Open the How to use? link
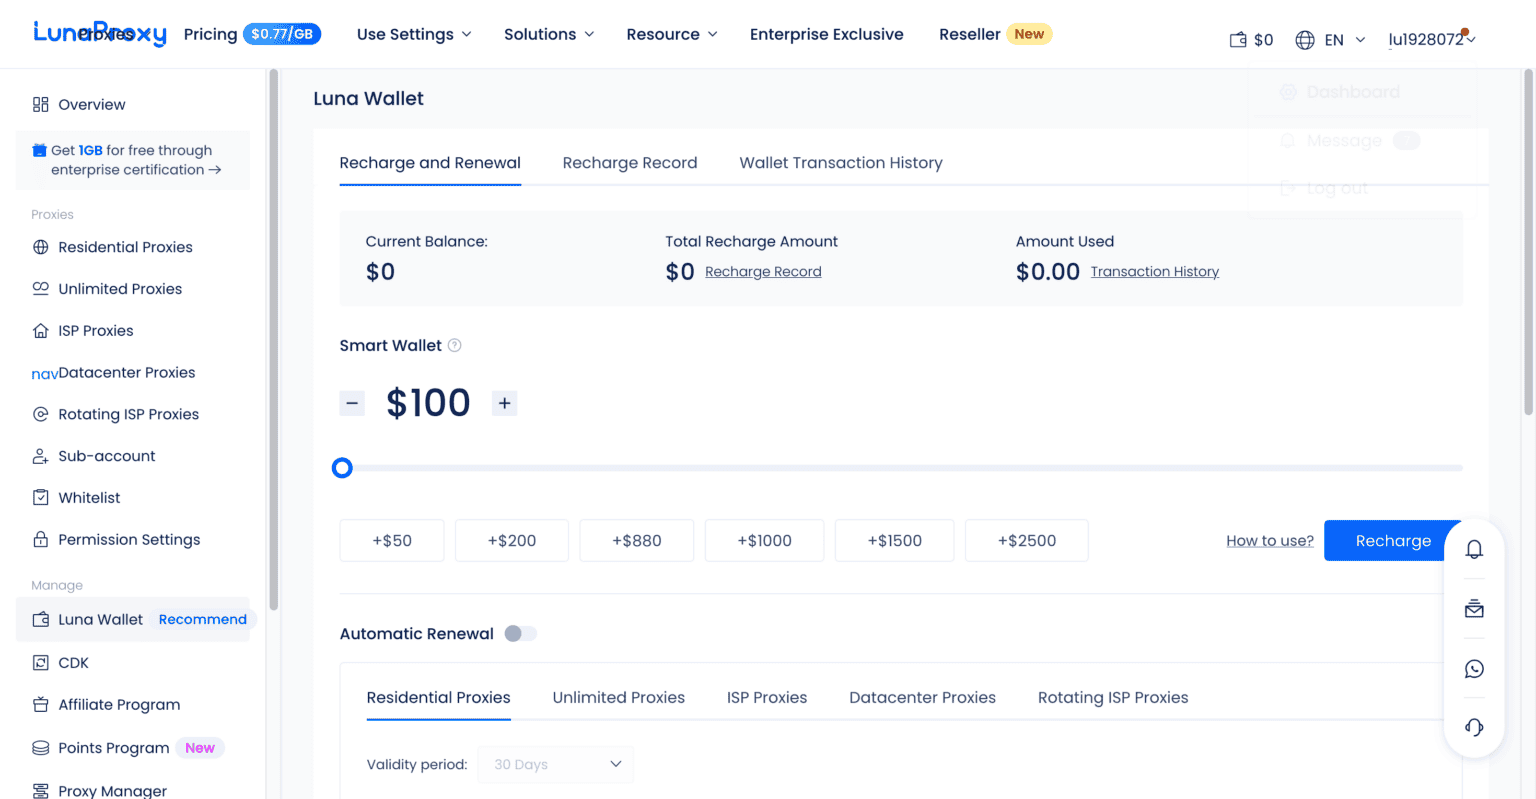The image size is (1536, 799). 1269,540
